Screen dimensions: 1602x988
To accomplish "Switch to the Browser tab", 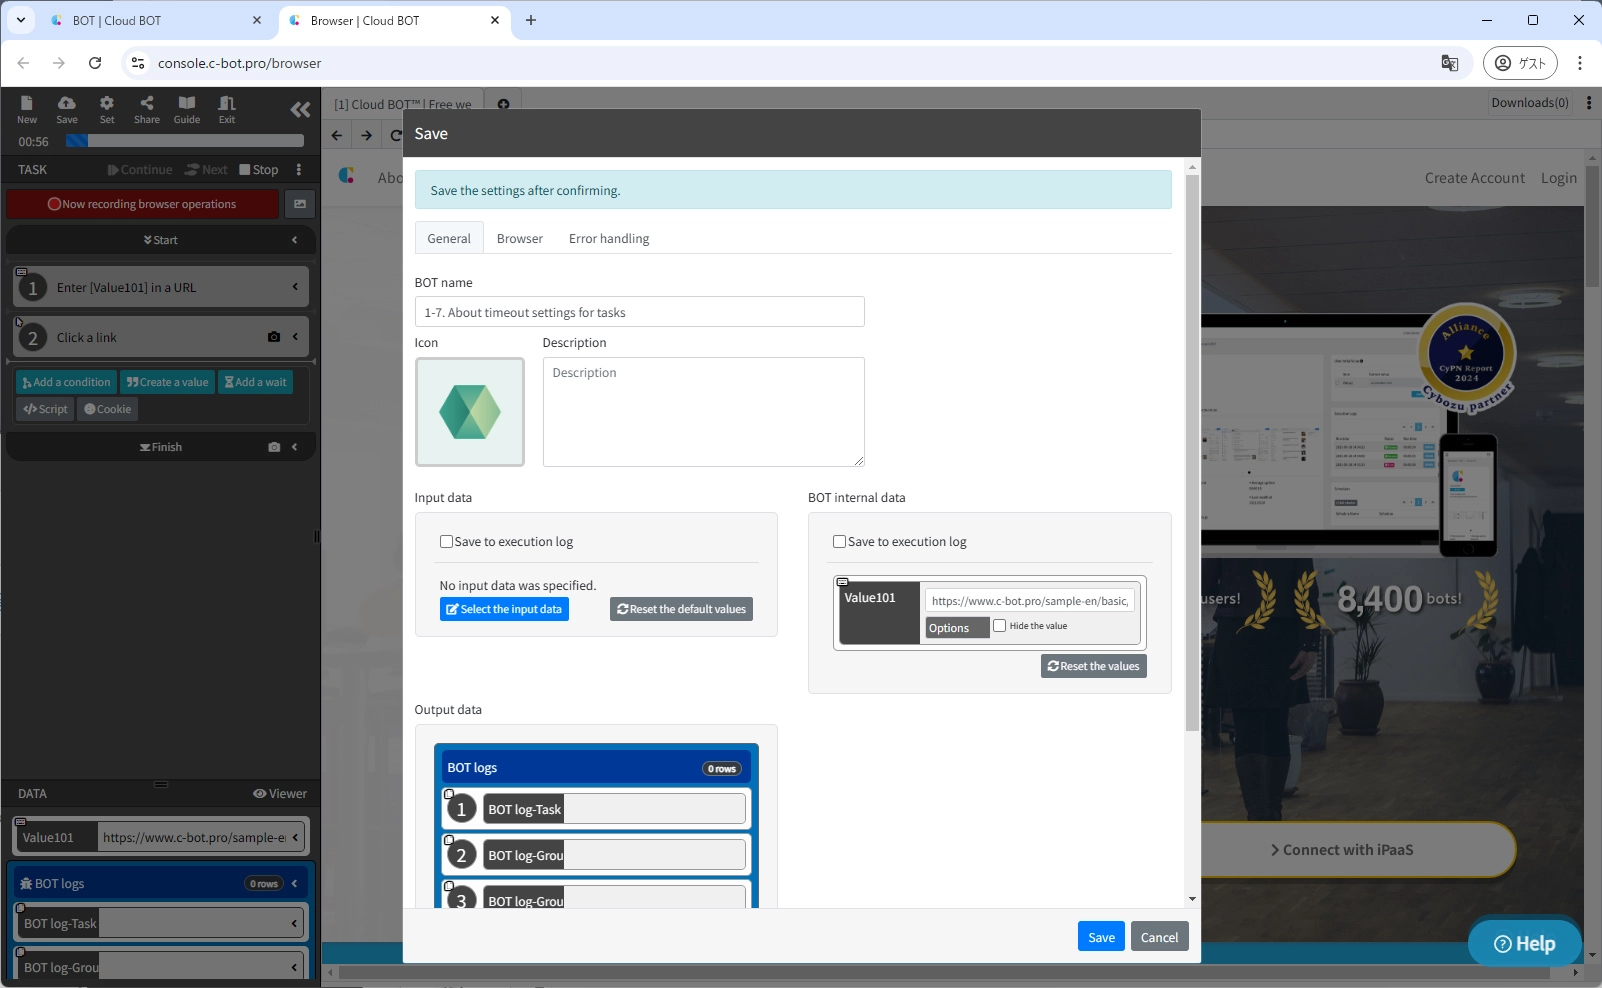I will [x=519, y=239].
